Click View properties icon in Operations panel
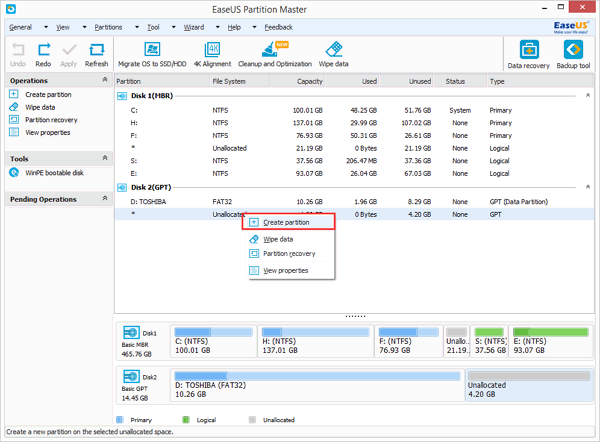 pos(14,132)
